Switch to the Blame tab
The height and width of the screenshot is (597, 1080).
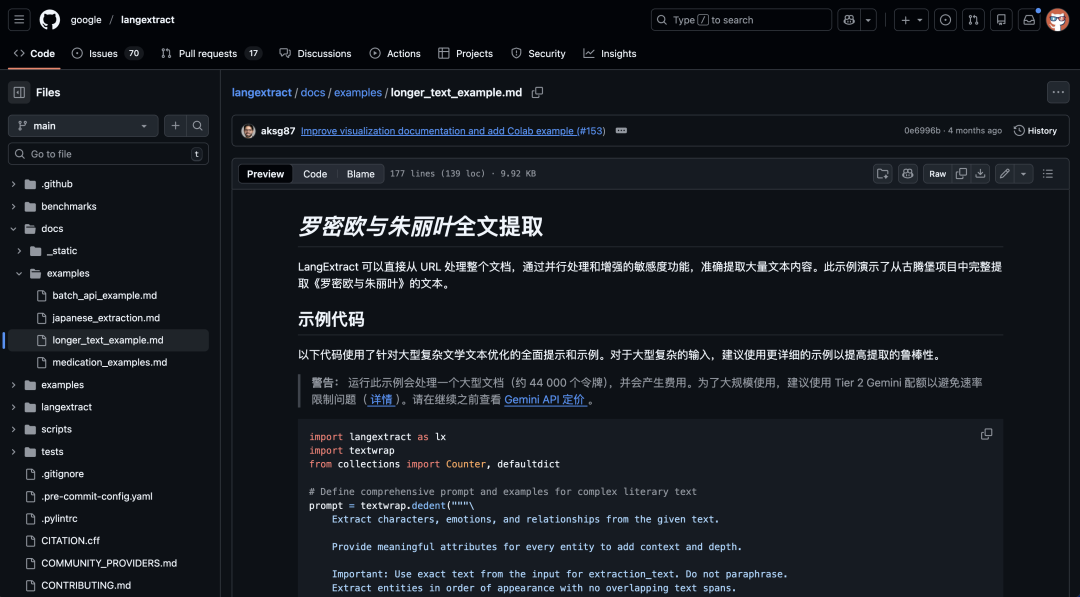click(360, 173)
